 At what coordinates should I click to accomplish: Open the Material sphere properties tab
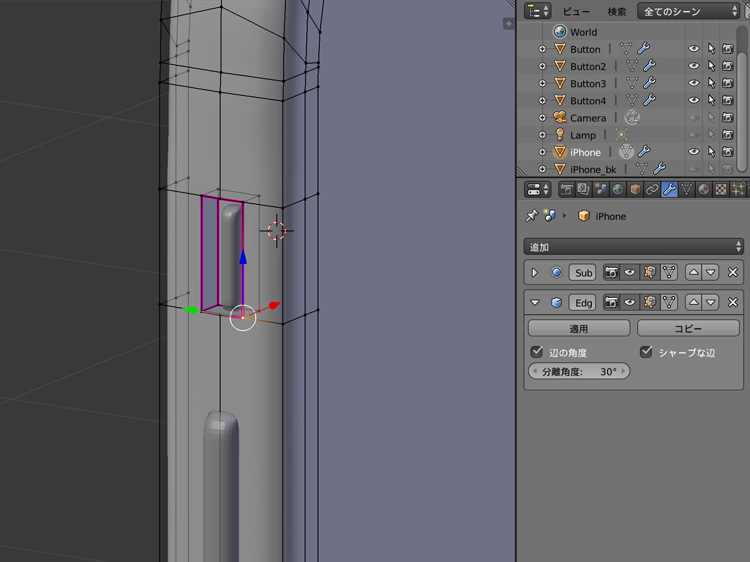click(x=704, y=189)
